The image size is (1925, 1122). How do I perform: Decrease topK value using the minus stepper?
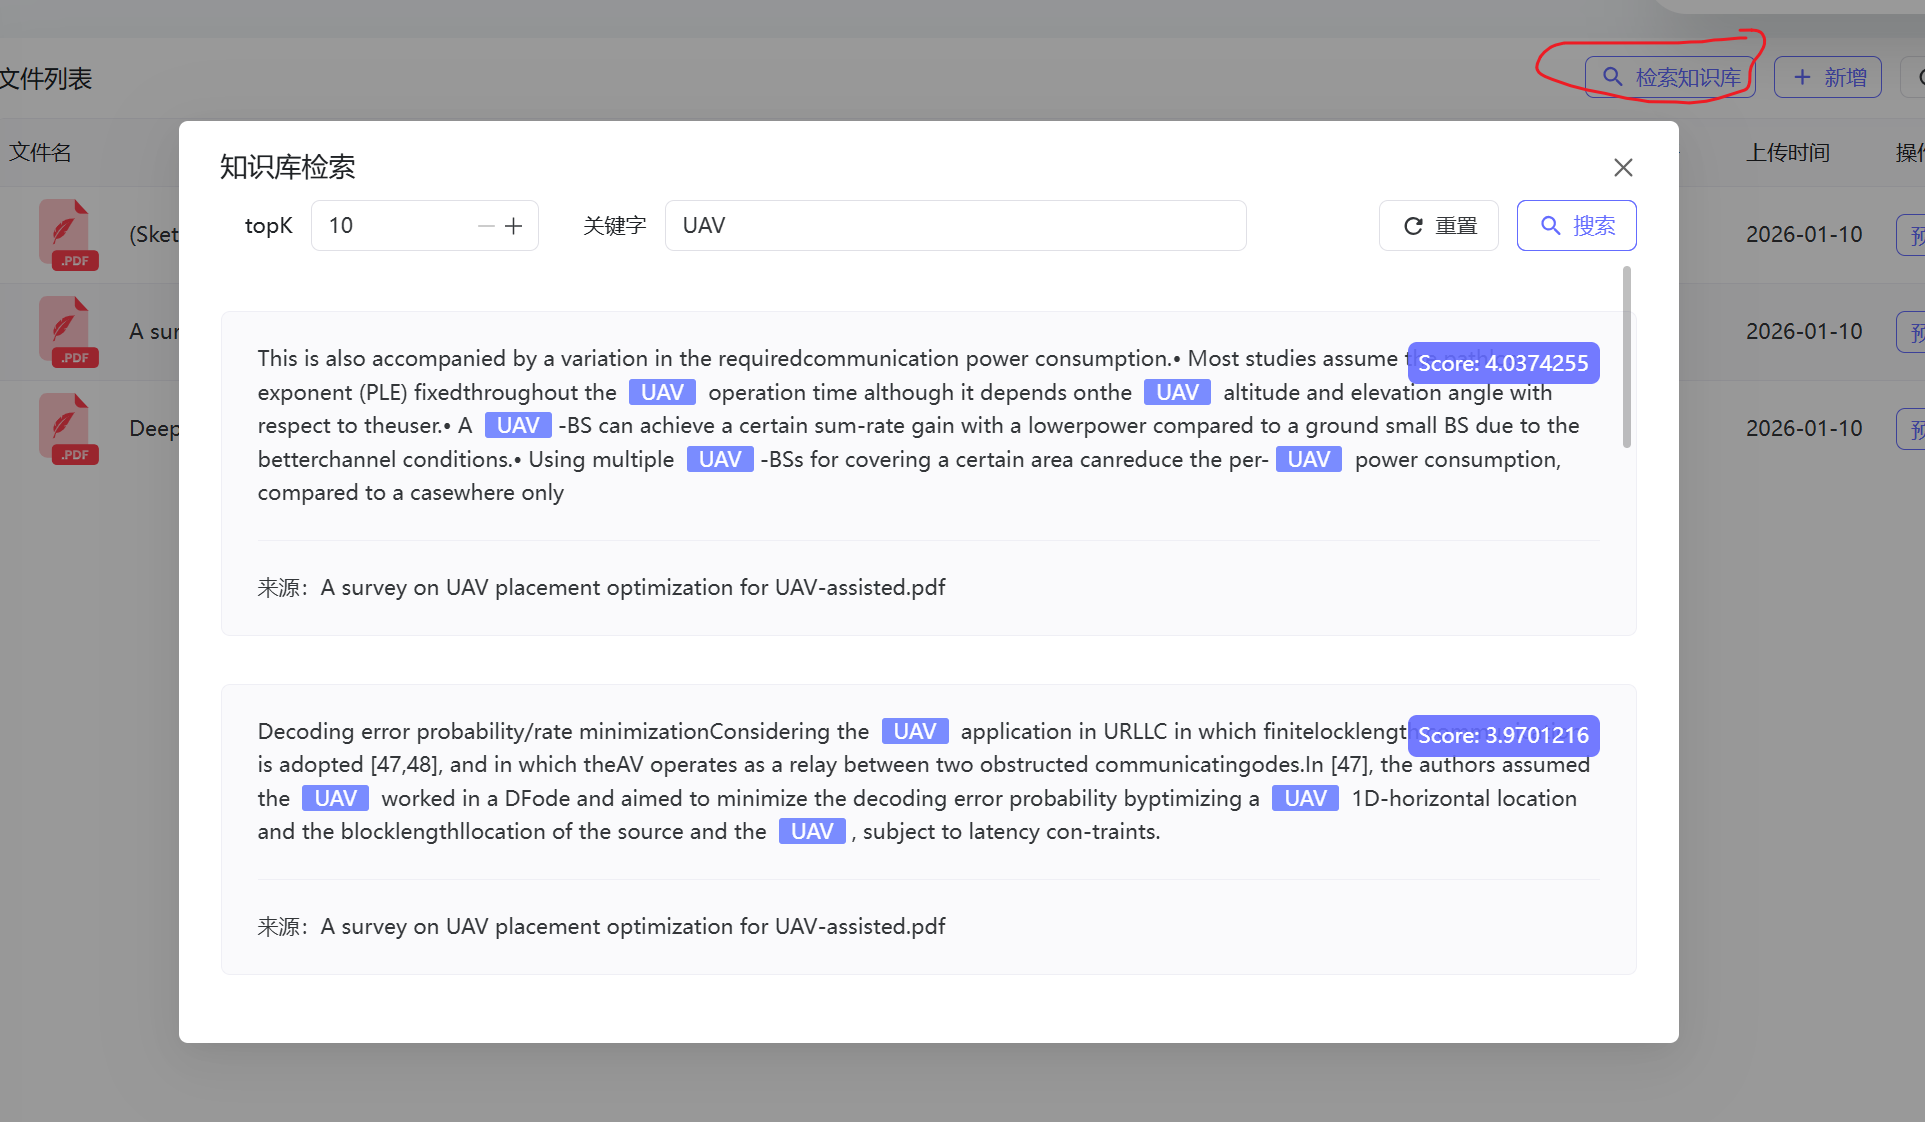click(x=485, y=225)
